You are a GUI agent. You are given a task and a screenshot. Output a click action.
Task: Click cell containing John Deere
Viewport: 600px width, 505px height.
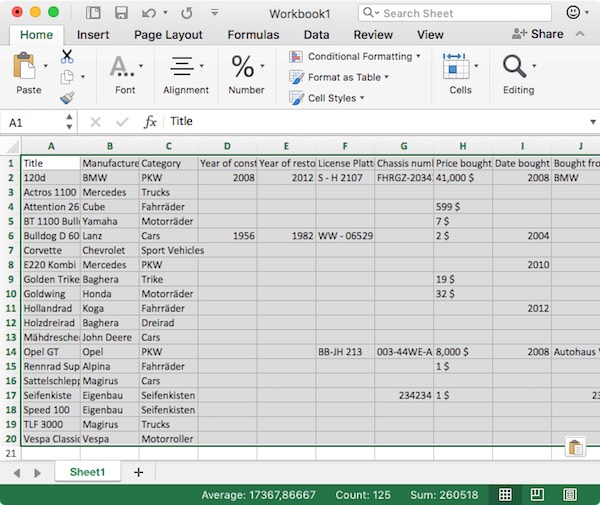point(110,337)
